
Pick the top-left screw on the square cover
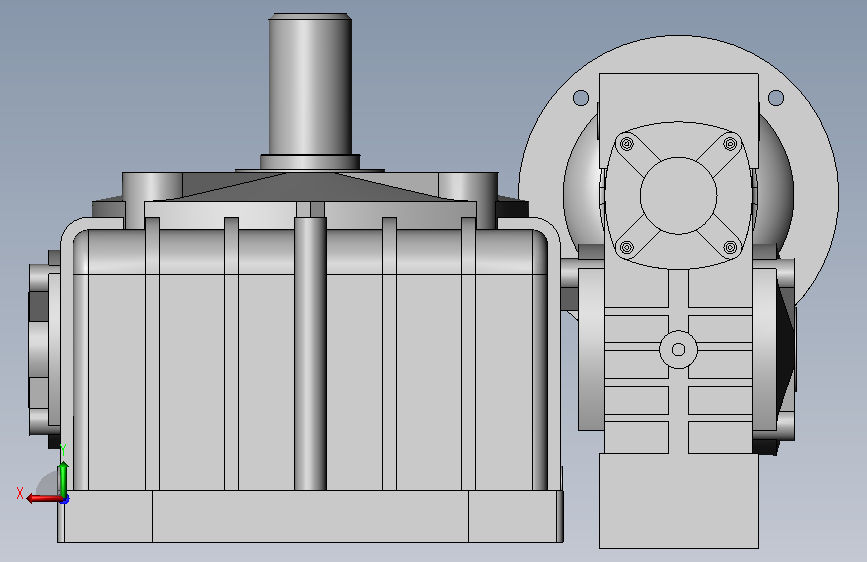point(626,144)
